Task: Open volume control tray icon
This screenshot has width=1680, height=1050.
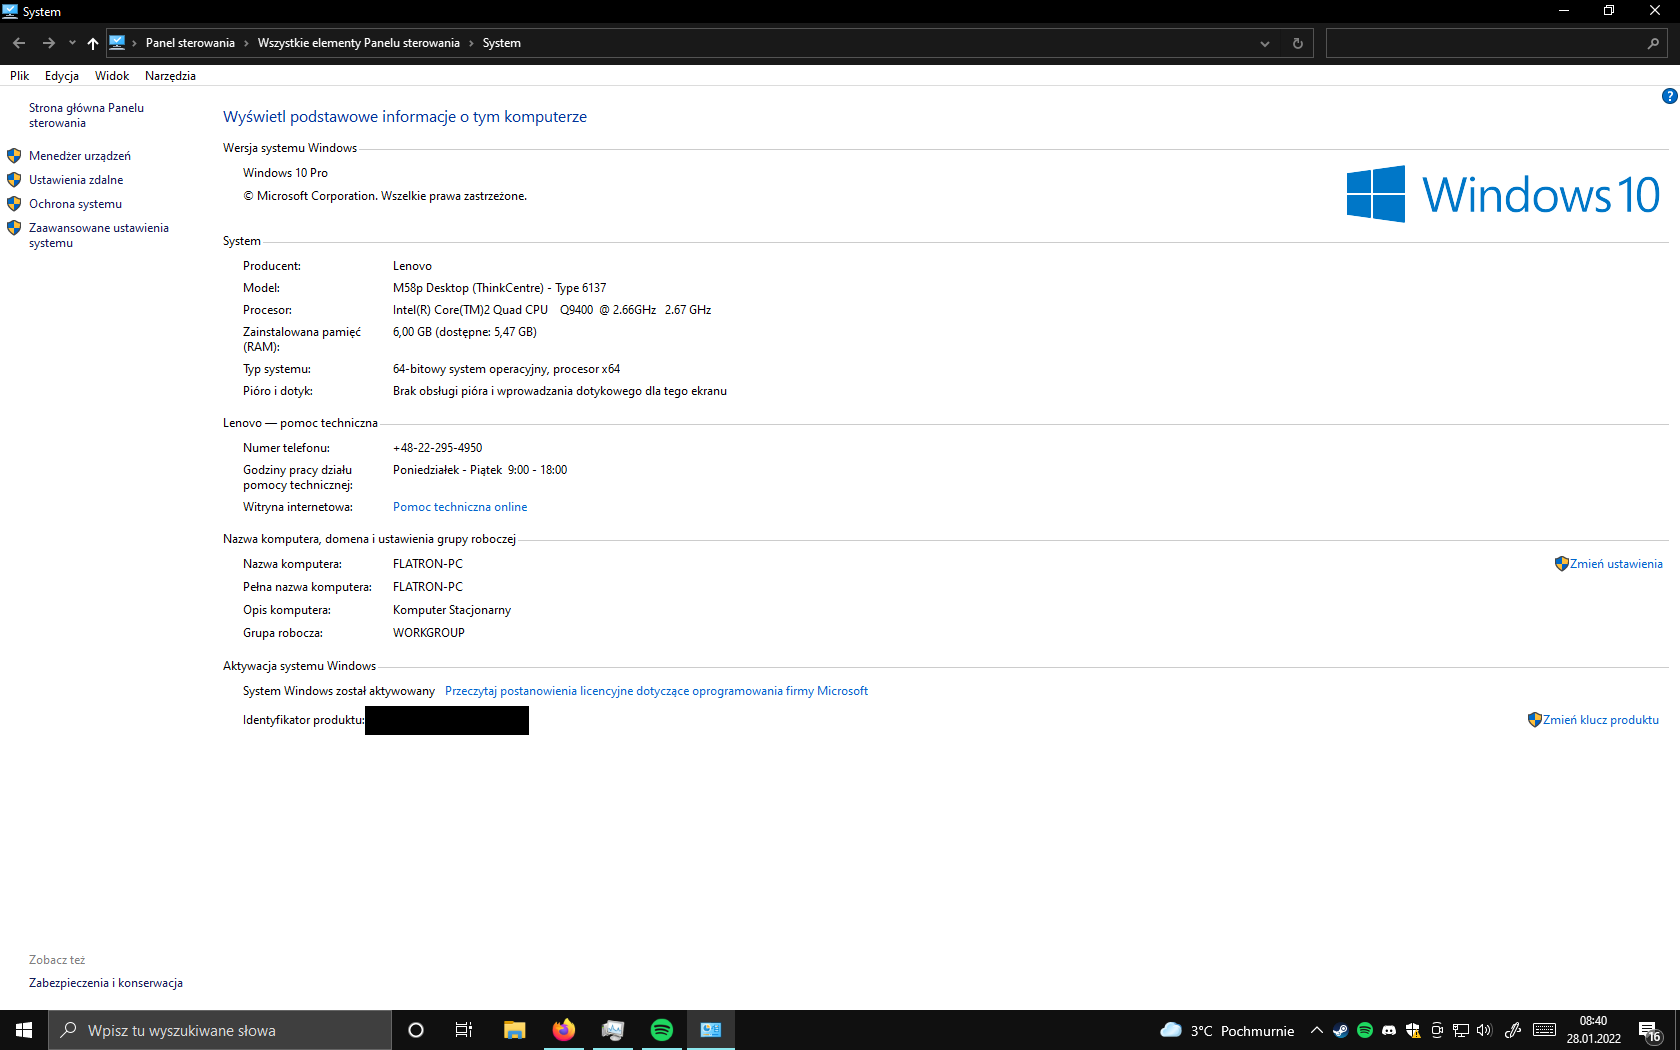Action: (x=1484, y=1030)
